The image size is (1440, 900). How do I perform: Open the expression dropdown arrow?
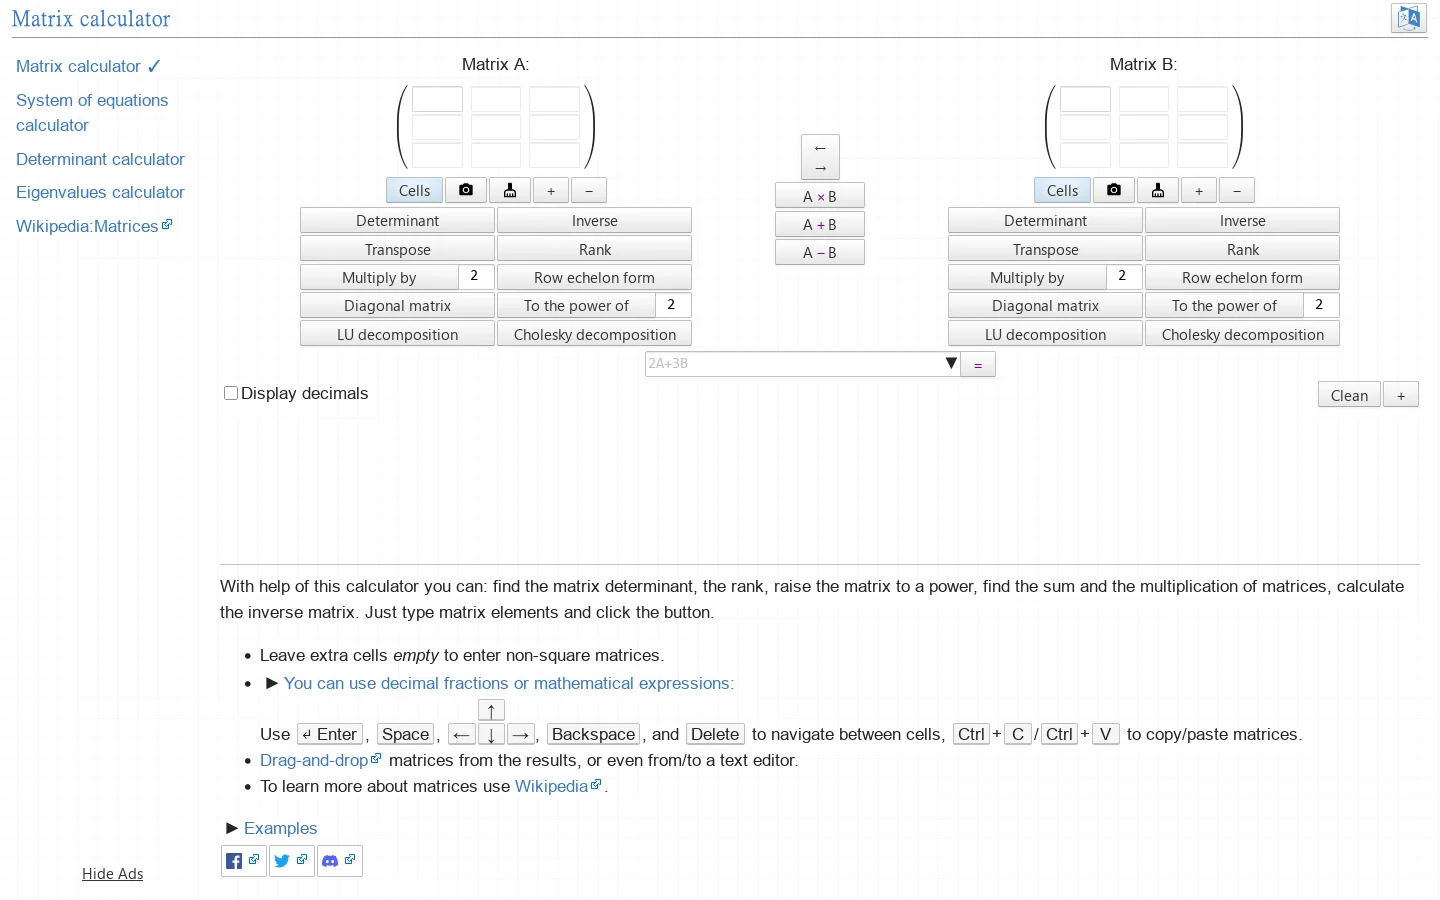pyautogui.click(x=951, y=364)
